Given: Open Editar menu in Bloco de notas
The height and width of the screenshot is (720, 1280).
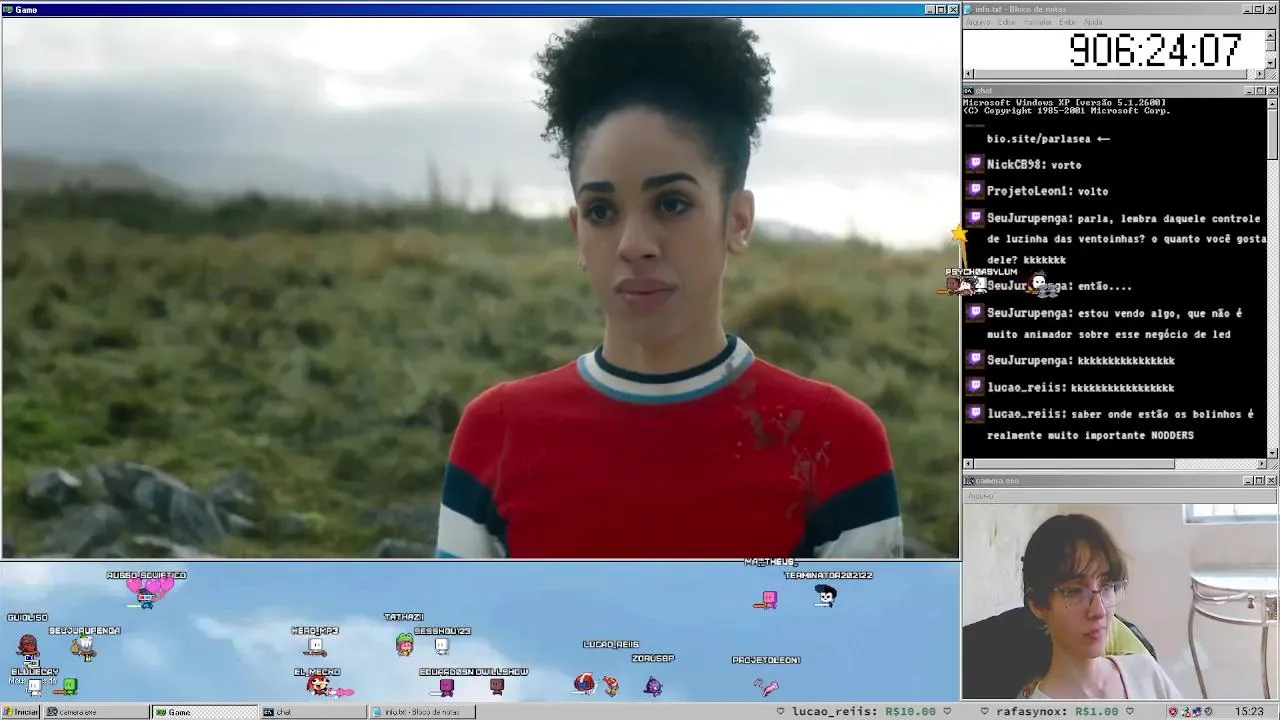Looking at the screenshot, I should pyautogui.click(x=1006, y=22).
